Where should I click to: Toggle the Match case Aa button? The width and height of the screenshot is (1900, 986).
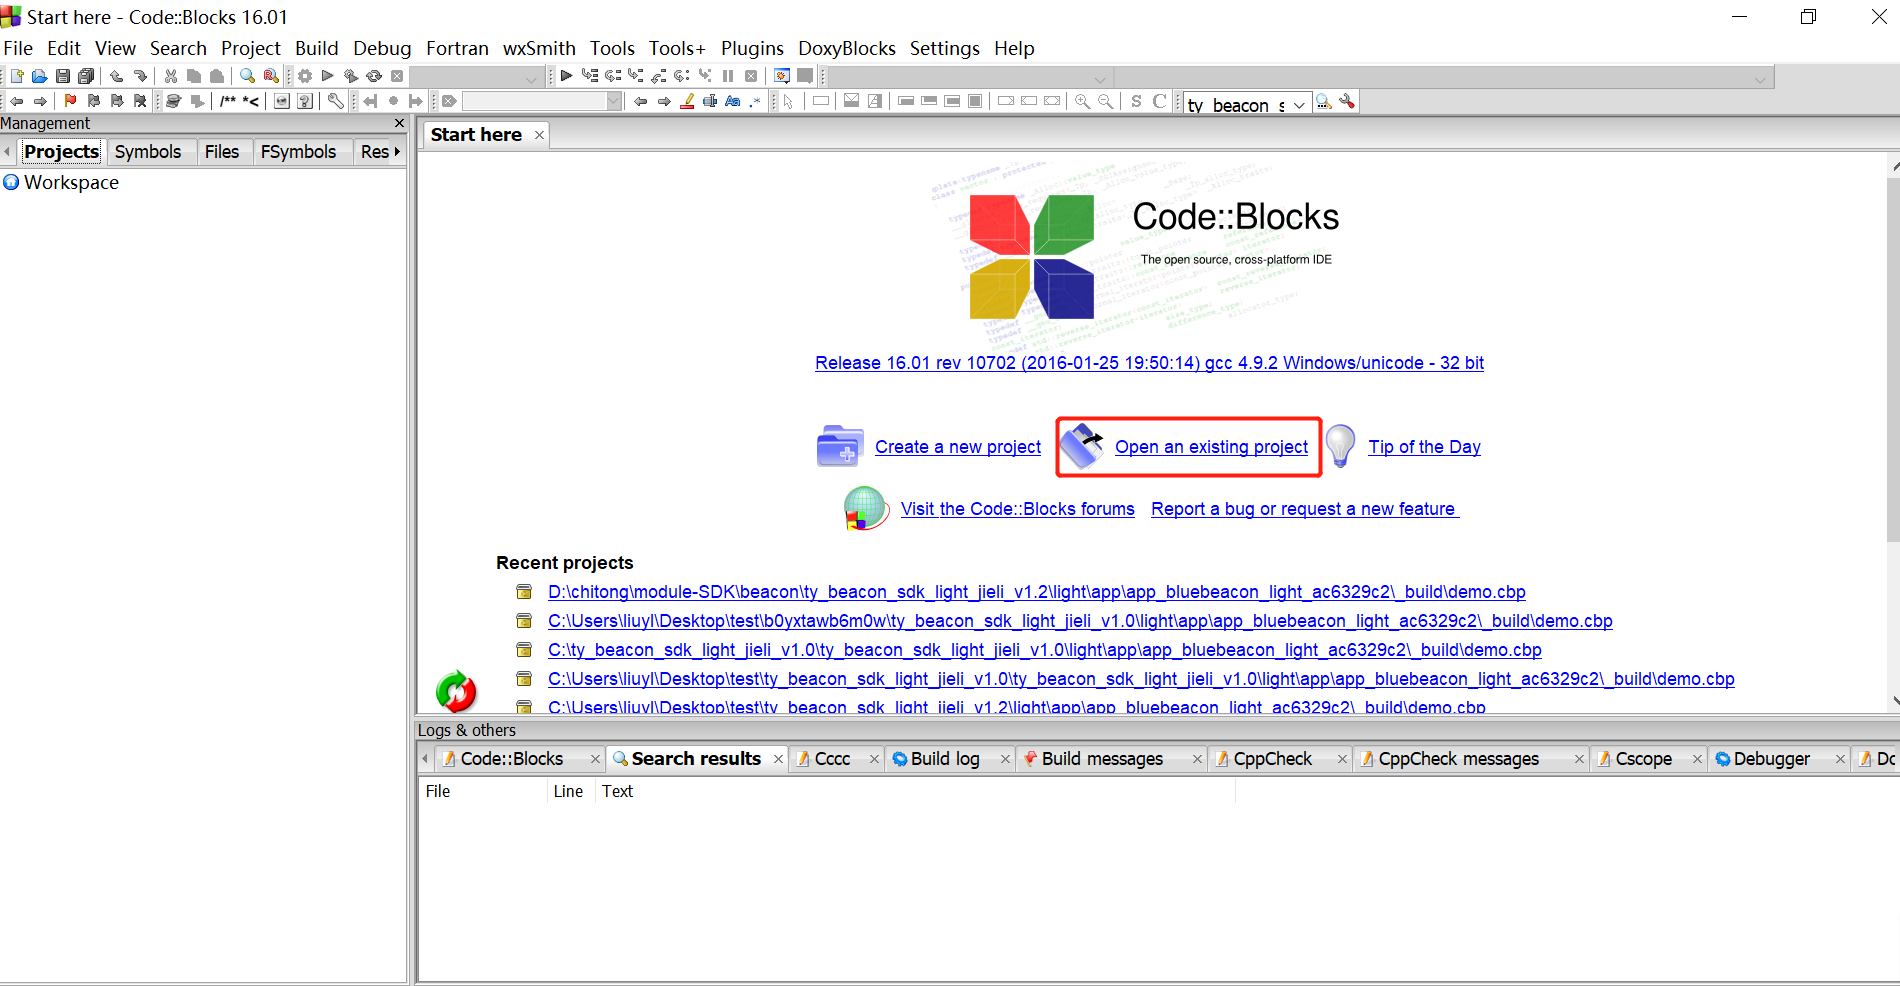click(733, 101)
